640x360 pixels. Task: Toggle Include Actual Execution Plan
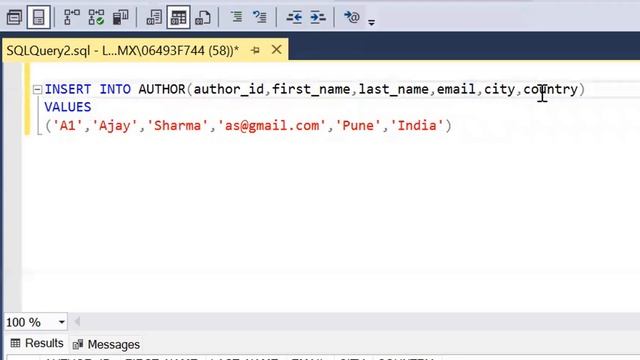coord(72,18)
